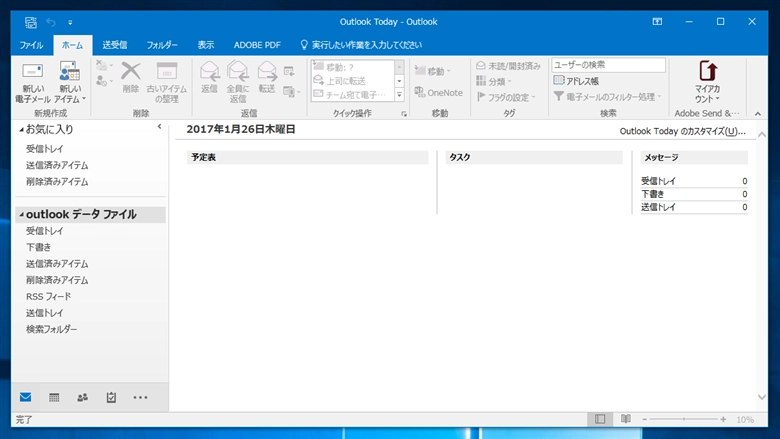The height and width of the screenshot is (439, 780).
Task: Open 送信トレイ in the メッセージ list
Action: click(658, 207)
